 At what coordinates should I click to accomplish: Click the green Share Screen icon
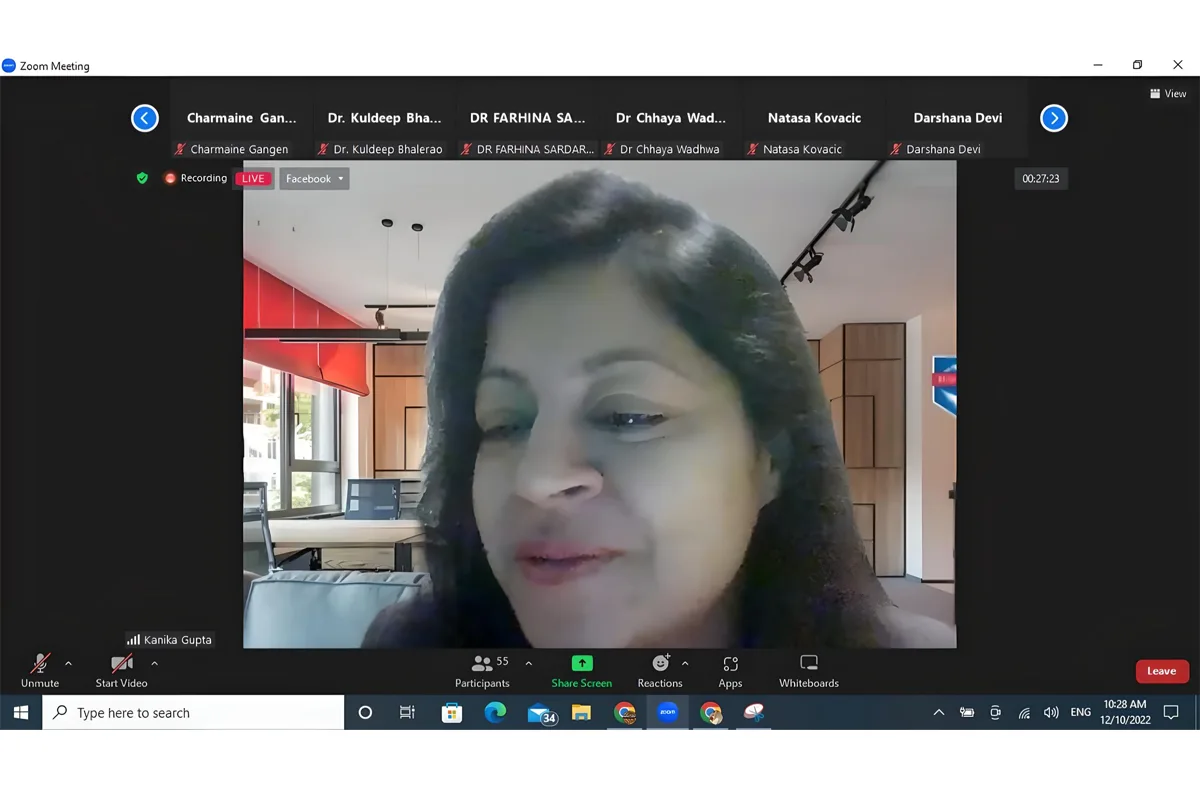(581, 663)
